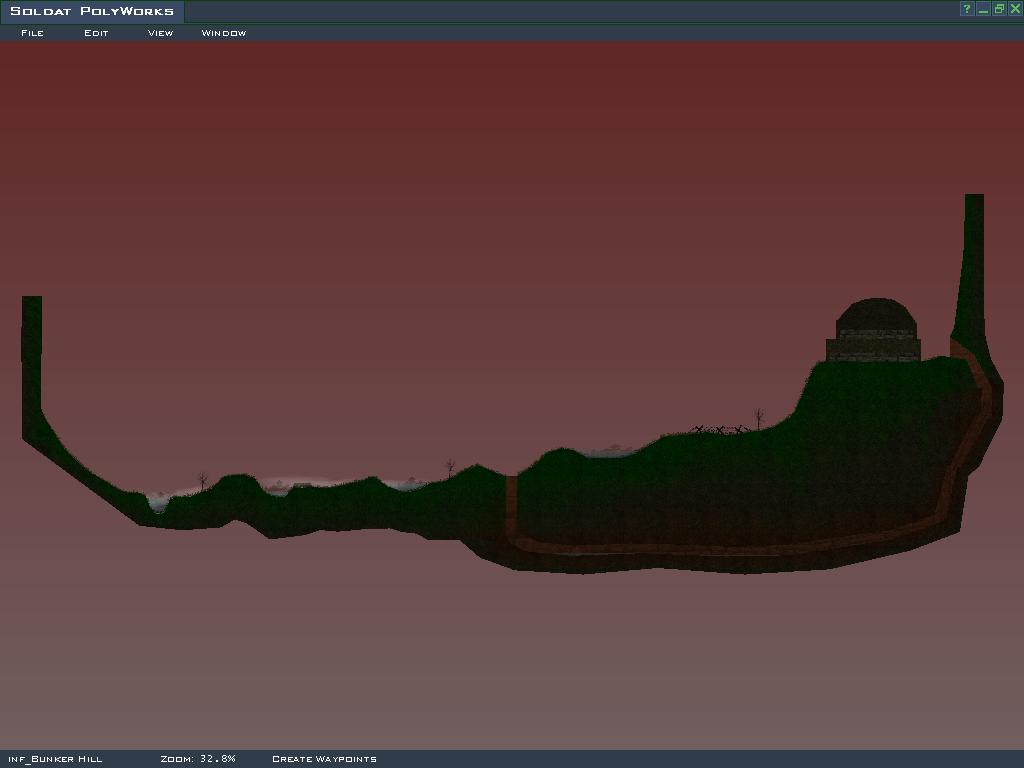Open the File menu
1024x768 pixels.
click(32, 33)
